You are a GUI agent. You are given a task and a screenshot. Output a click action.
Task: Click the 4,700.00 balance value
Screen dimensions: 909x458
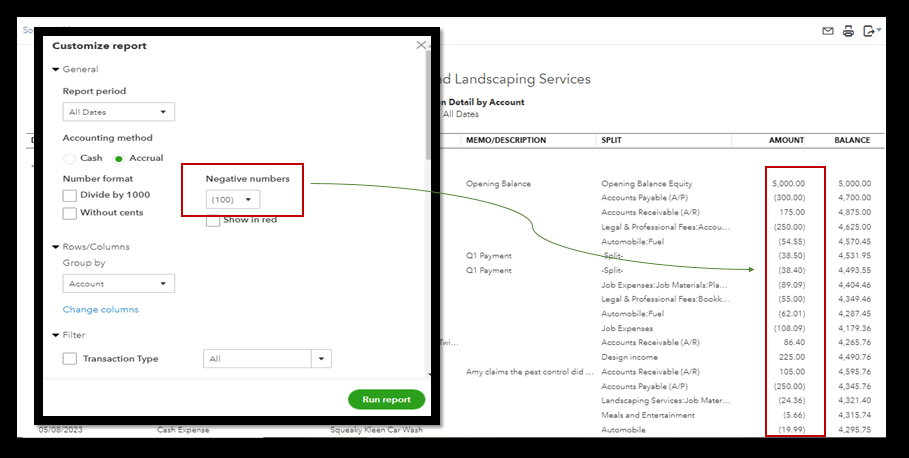(854, 198)
